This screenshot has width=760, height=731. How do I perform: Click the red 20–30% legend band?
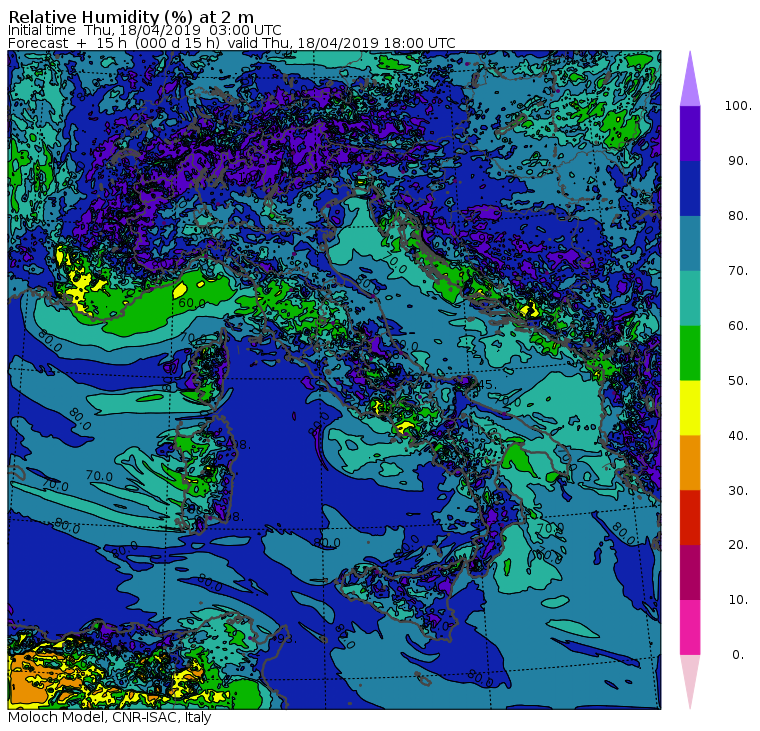click(690, 518)
